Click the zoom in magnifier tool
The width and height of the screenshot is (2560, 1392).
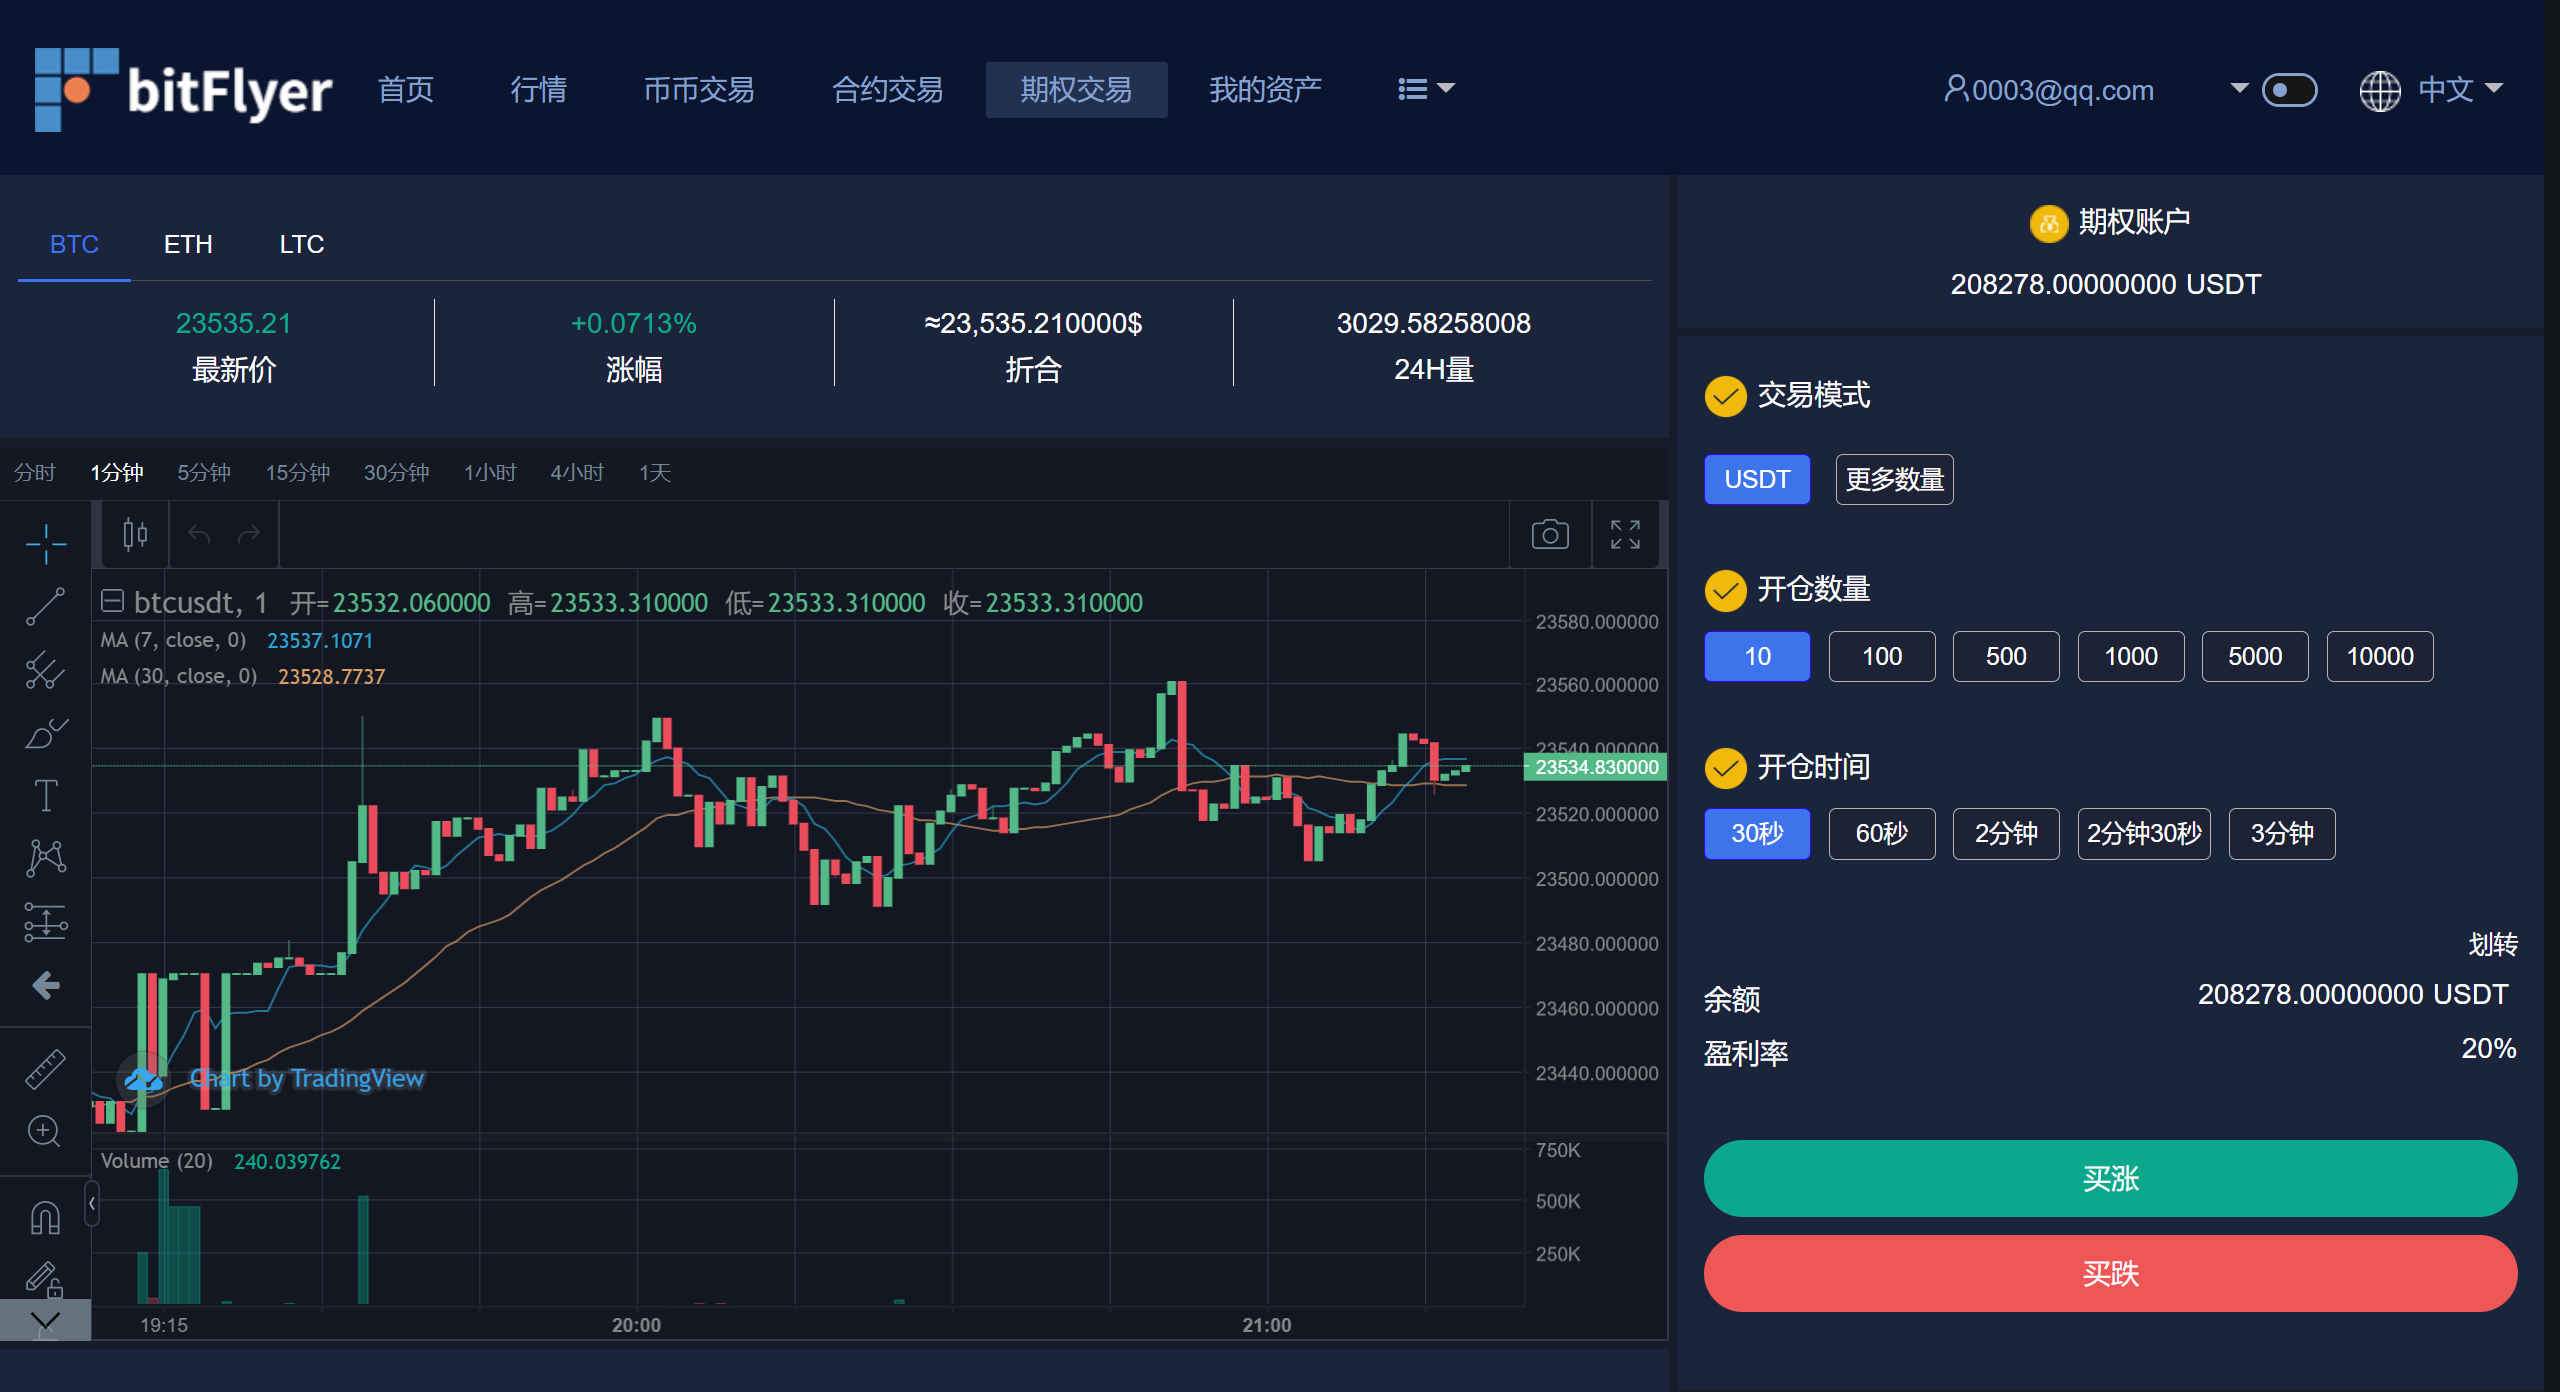(44, 1131)
